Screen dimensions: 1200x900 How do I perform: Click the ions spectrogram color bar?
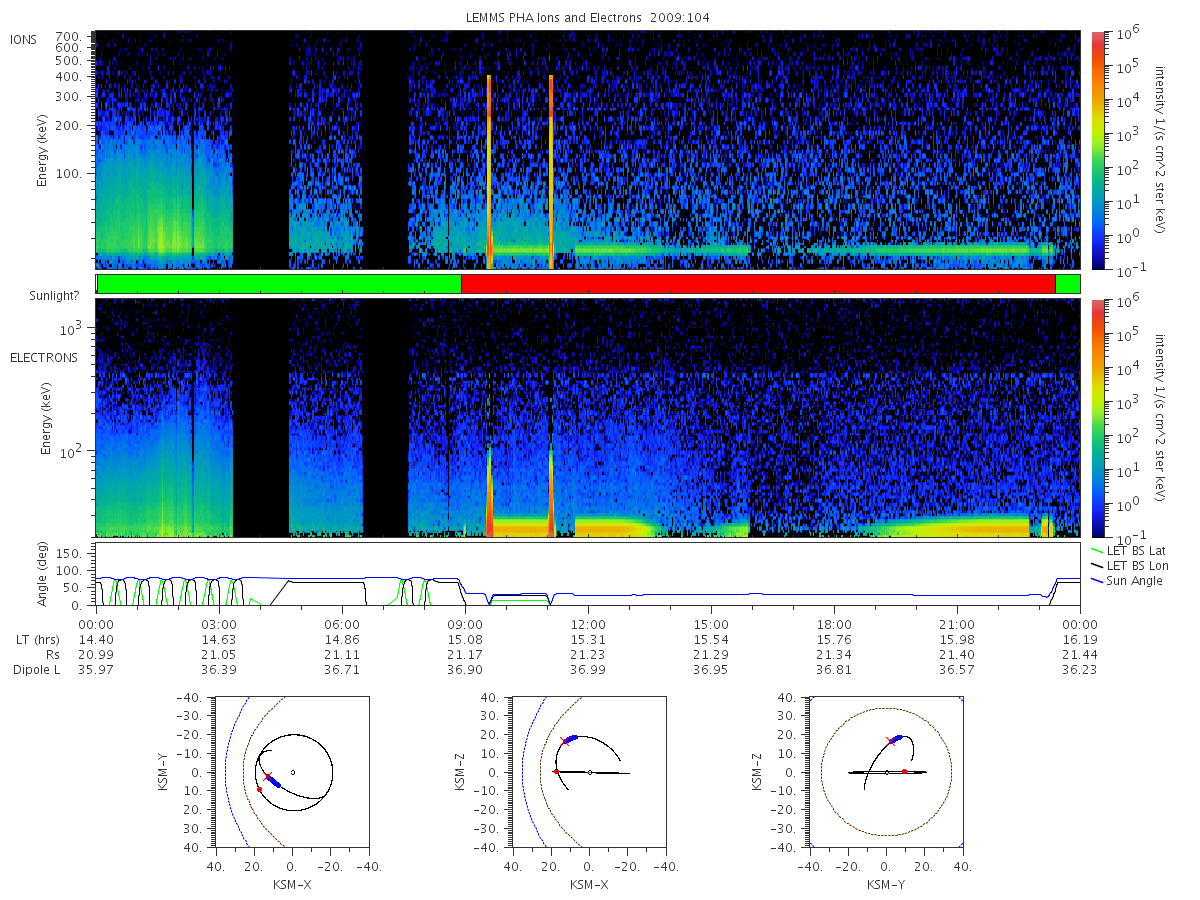[1098, 150]
